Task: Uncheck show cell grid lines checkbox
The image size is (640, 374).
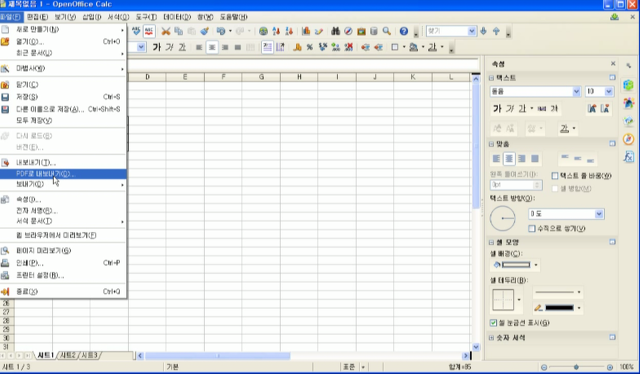Action: pyautogui.click(x=493, y=323)
